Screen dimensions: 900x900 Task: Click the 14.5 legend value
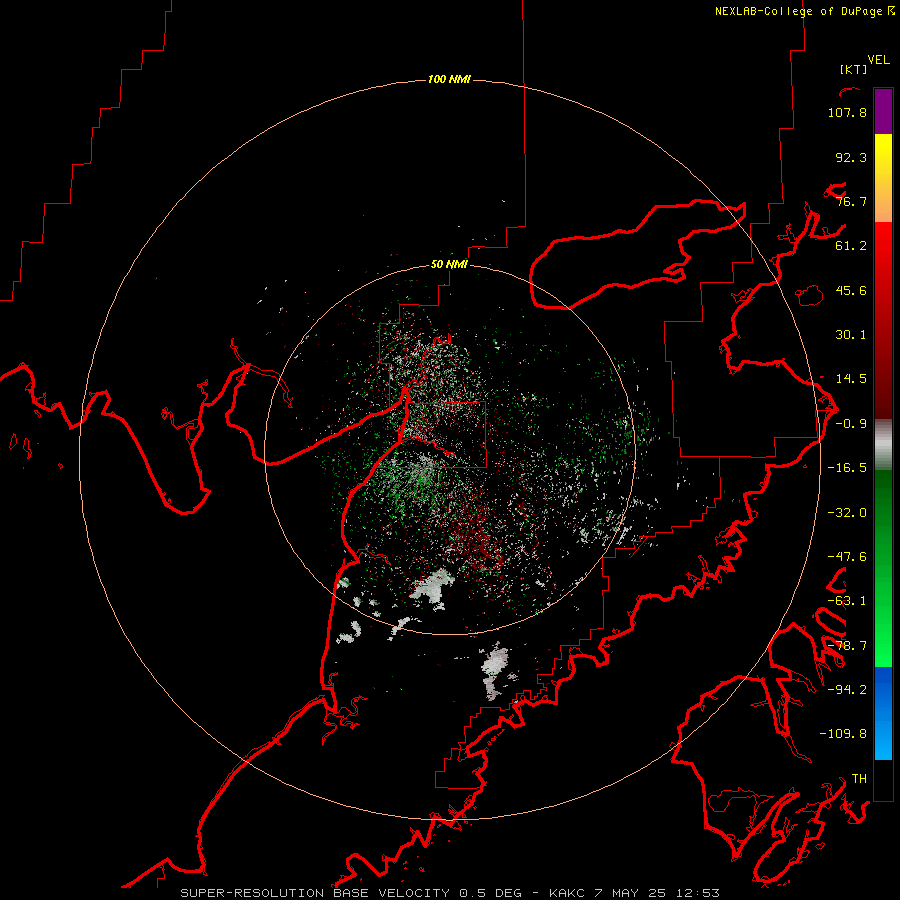coord(851,379)
